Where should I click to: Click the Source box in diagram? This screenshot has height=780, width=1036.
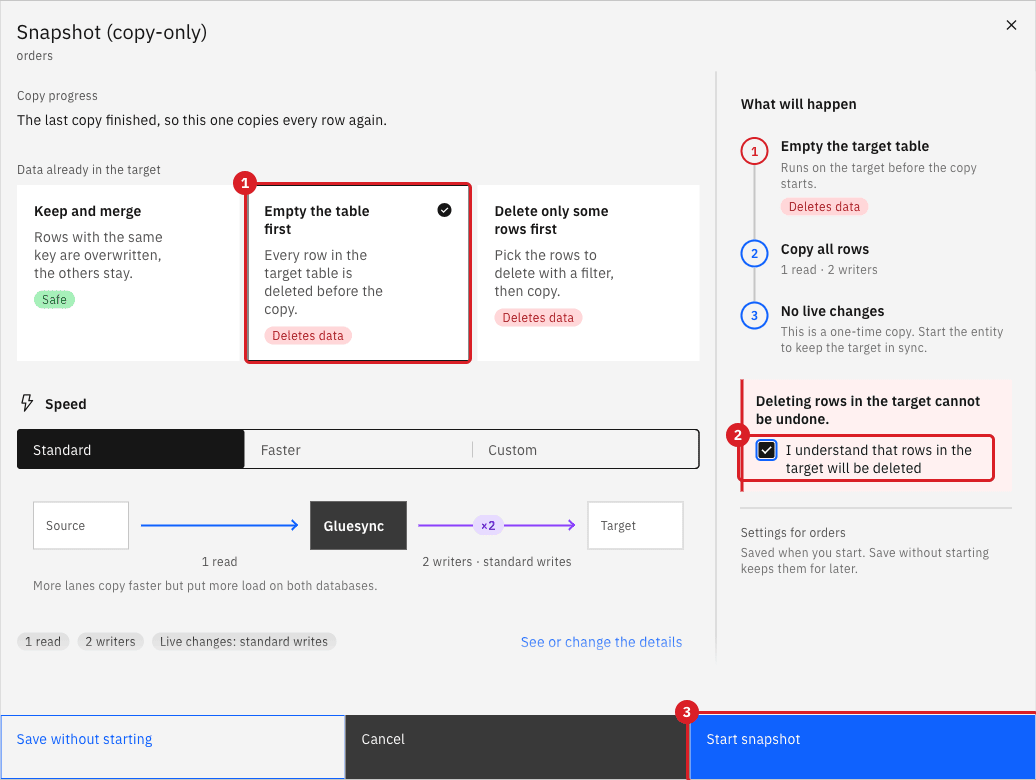(x=81, y=526)
